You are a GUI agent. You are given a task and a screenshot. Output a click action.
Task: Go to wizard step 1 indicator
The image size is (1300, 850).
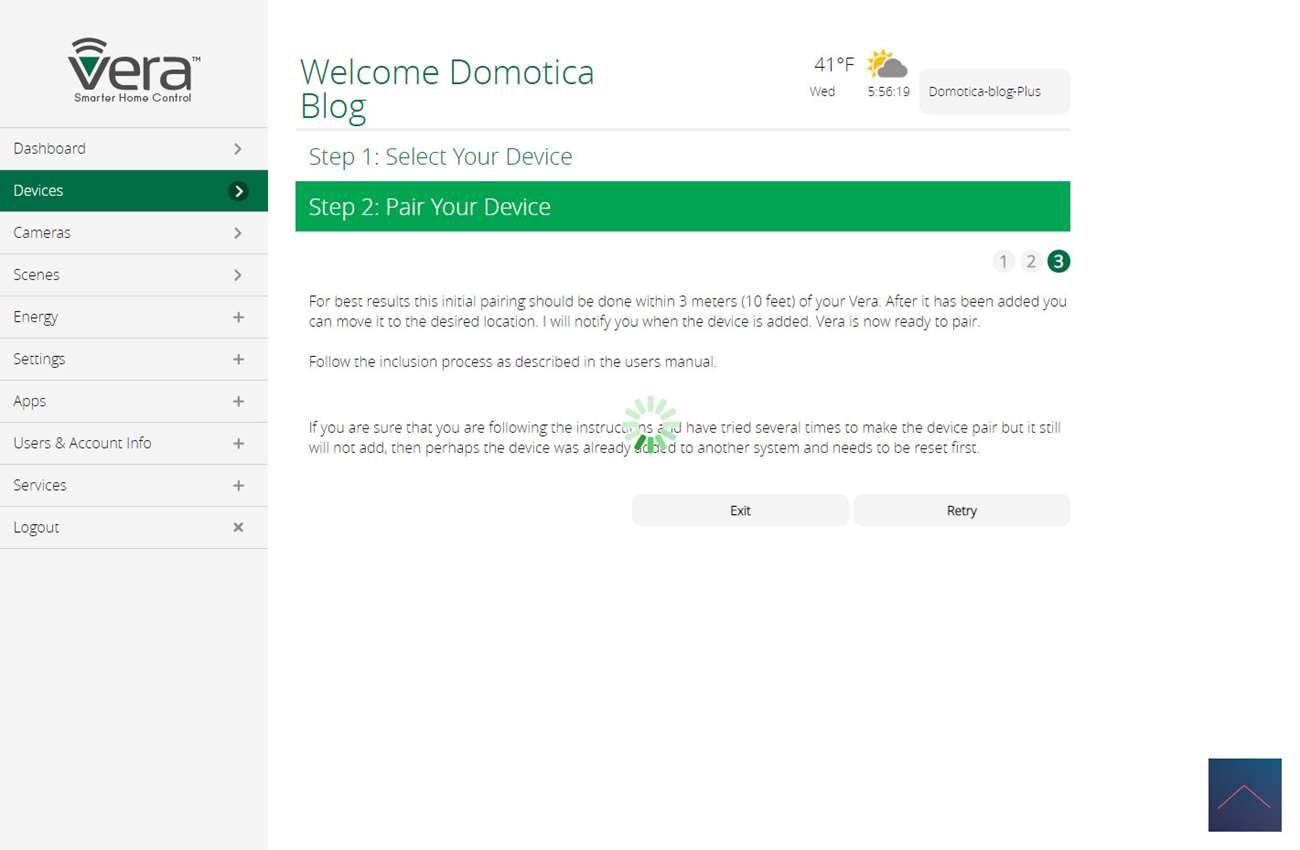point(1003,262)
